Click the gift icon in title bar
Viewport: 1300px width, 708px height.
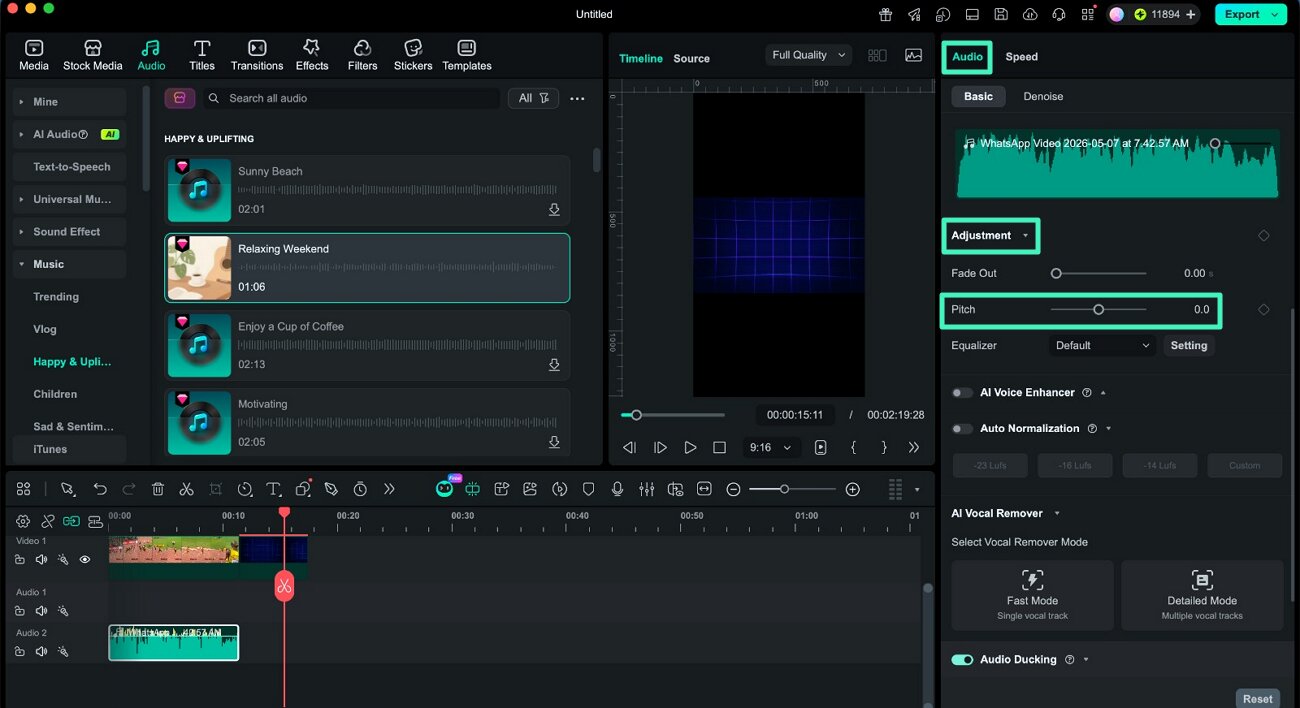point(885,14)
